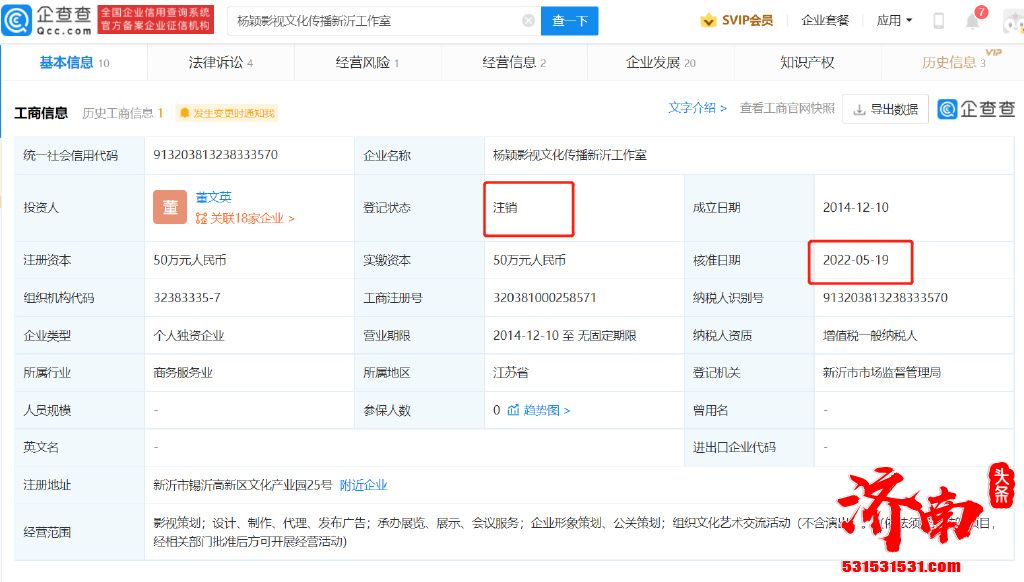Switch to the 法律诉讼 tab

click(220, 62)
